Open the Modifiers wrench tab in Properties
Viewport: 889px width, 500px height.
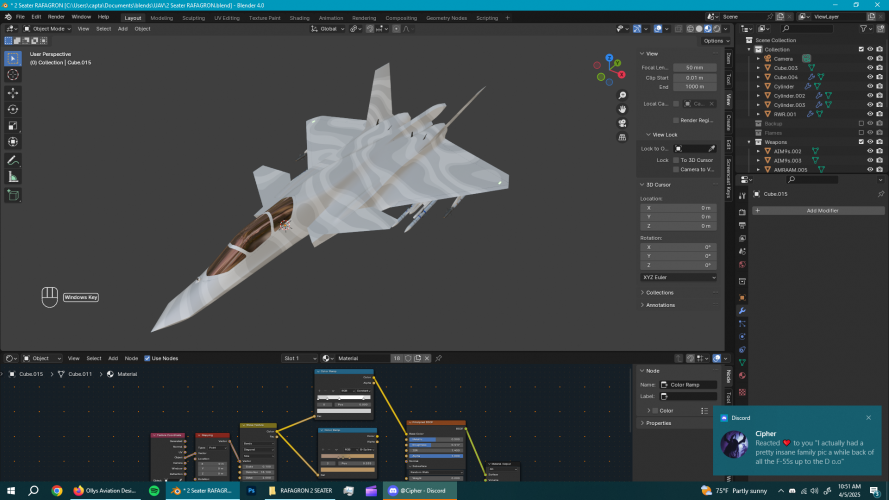(x=742, y=311)
